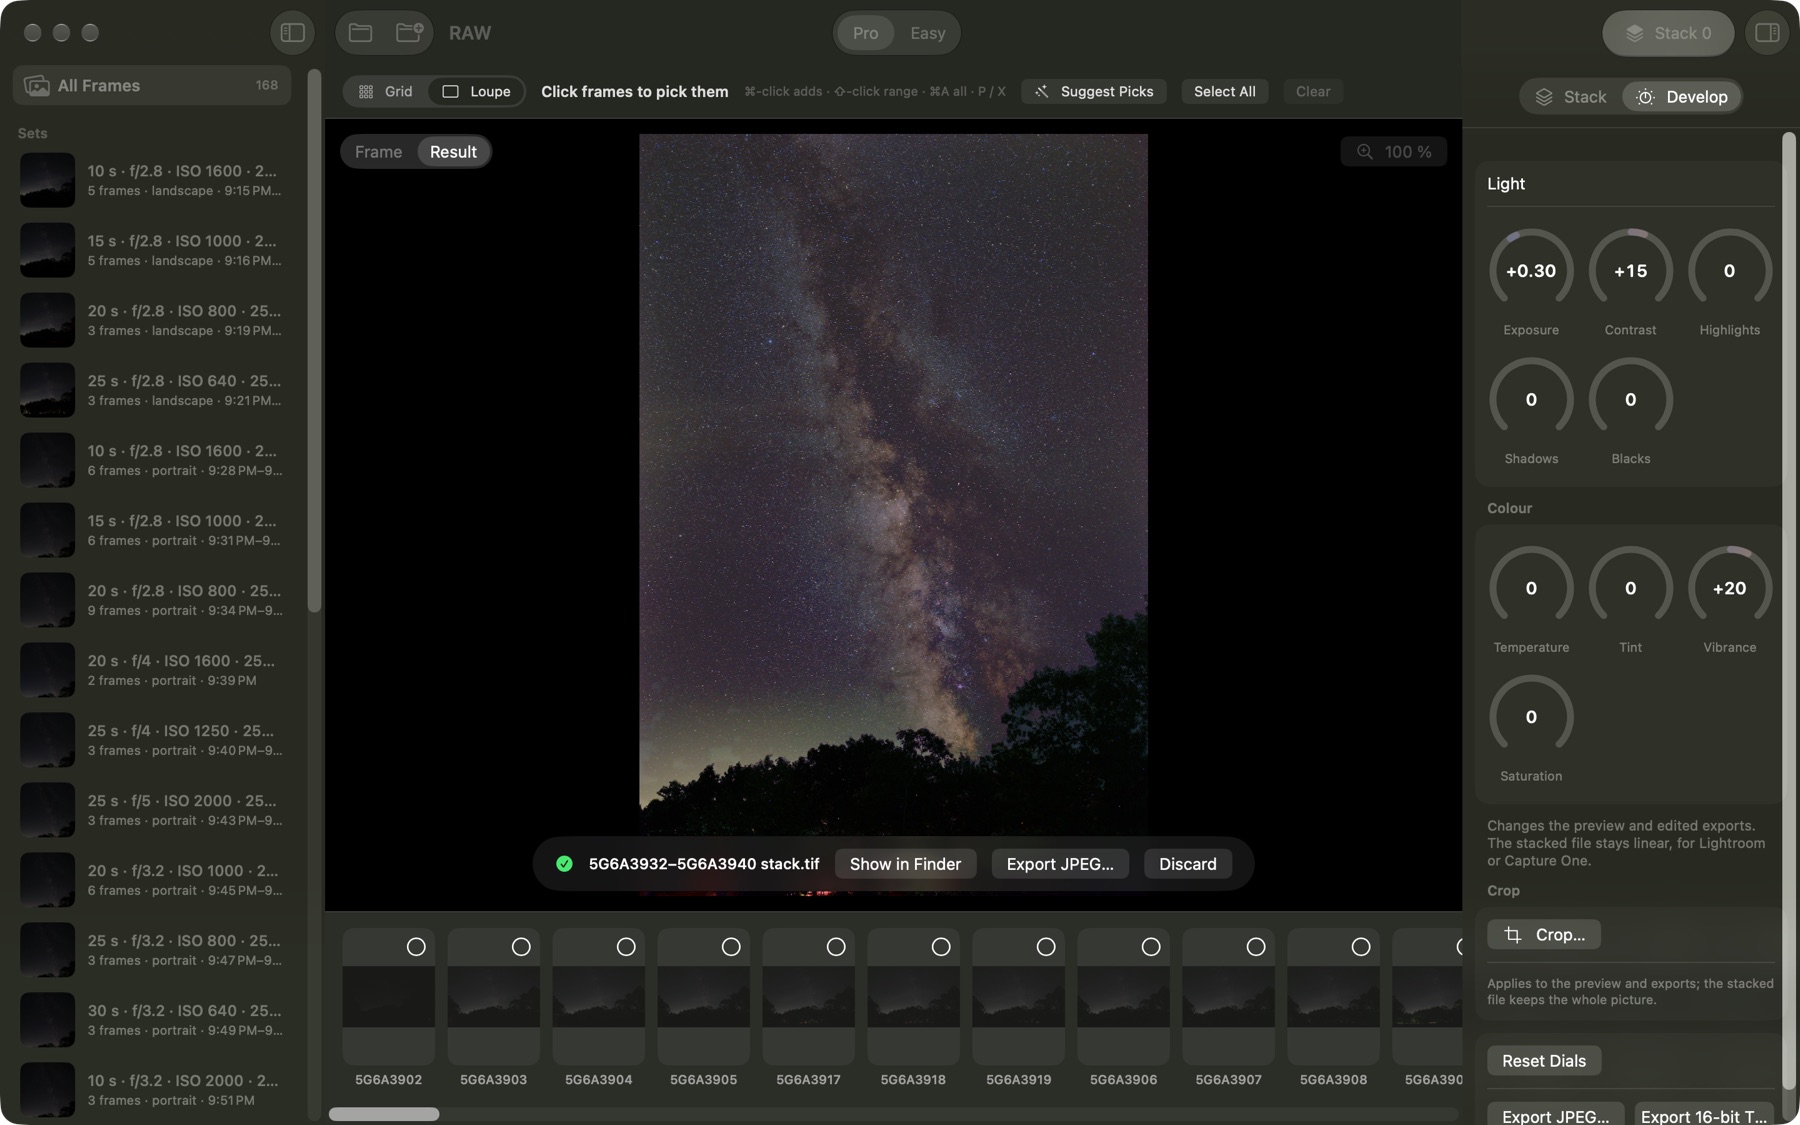
Task: Switch to Grid view
Action: pyautogui.click(x=385, y=91)
